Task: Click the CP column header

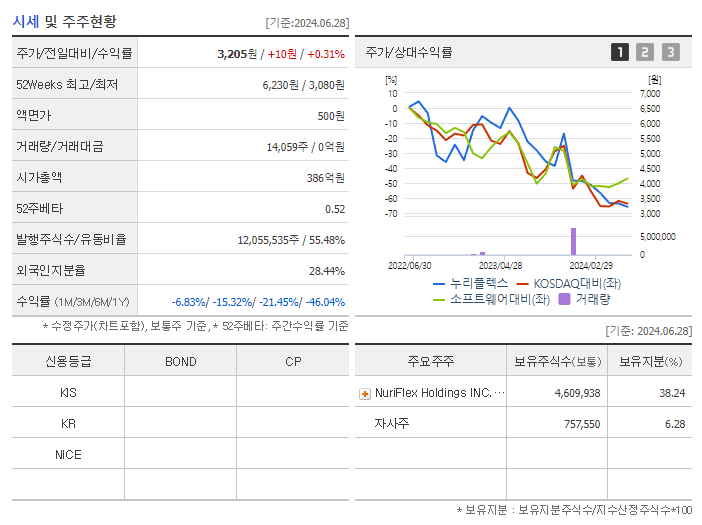Action: pyautogui.click(x=293, y=362)
